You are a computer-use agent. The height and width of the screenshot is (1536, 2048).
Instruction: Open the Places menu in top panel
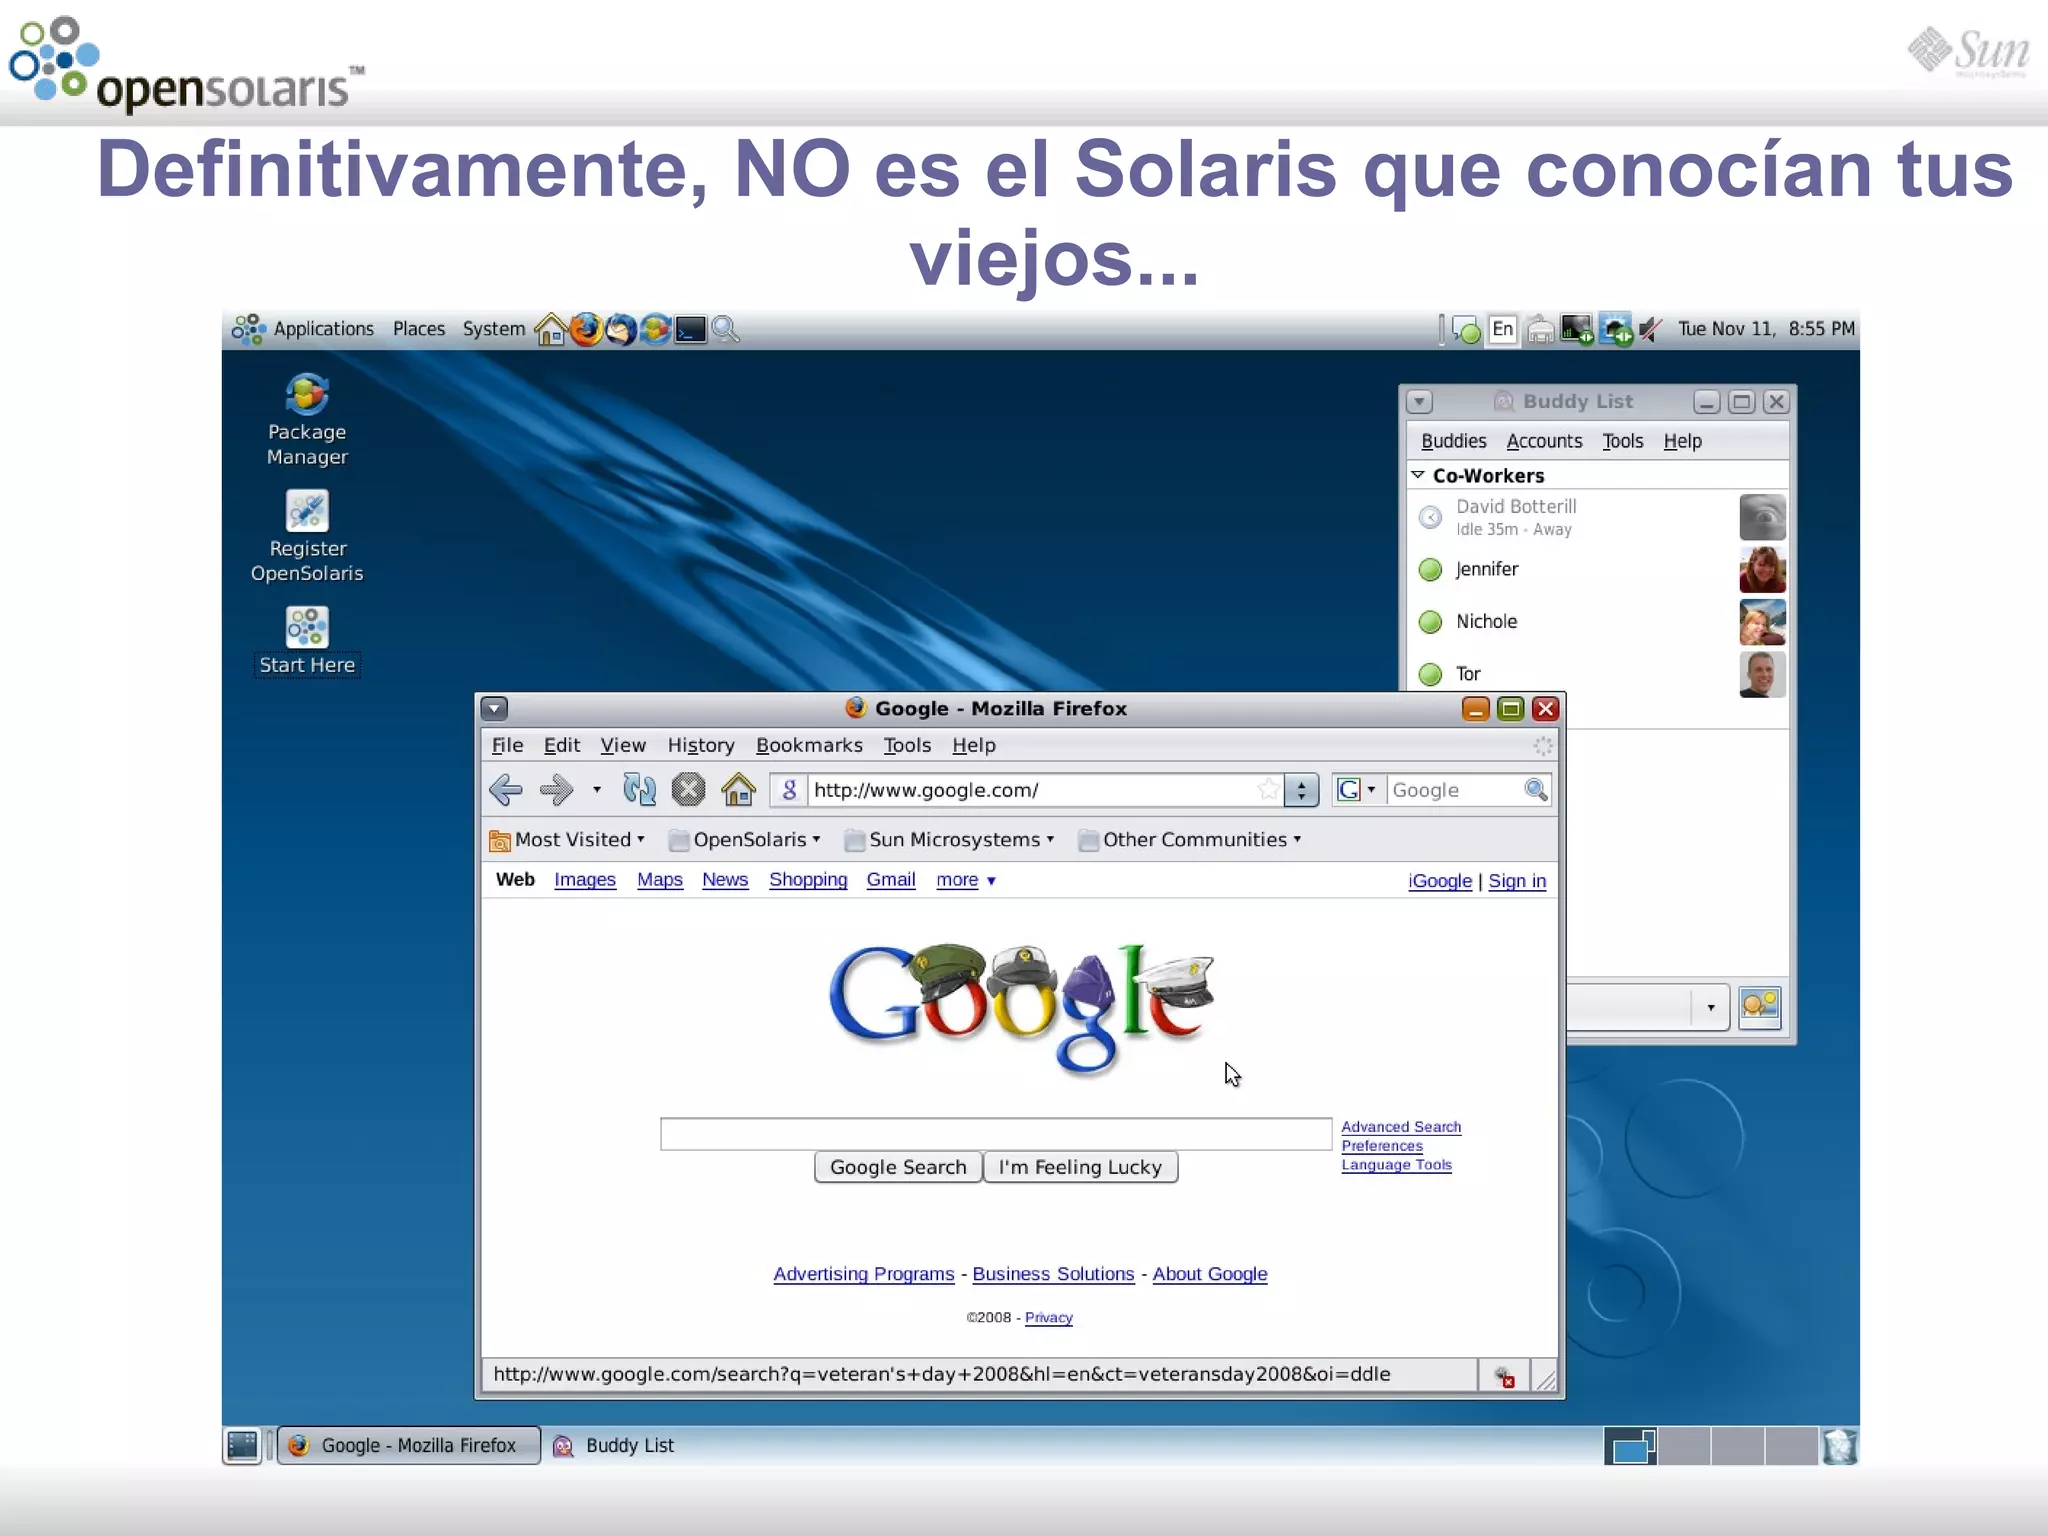(x=419, y=329)
